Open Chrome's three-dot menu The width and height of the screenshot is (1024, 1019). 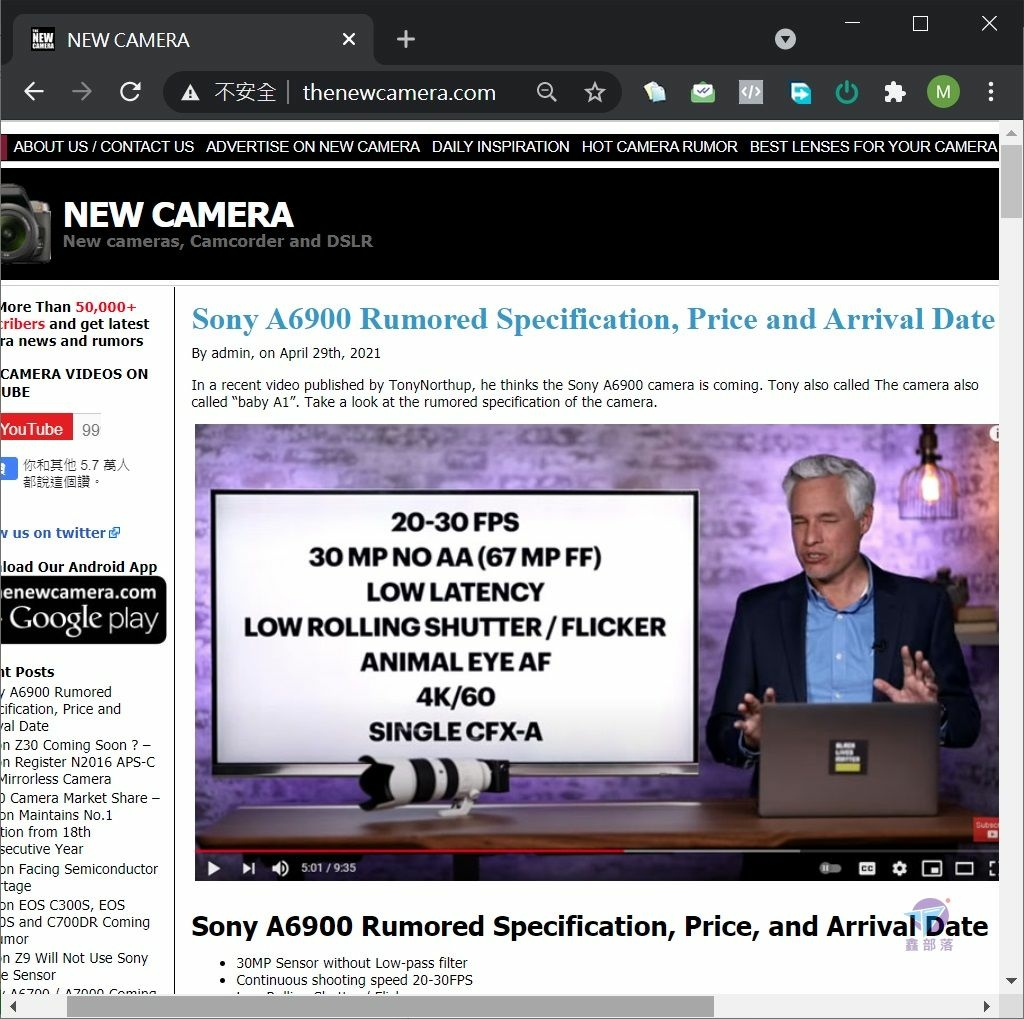click(x=991, y=92)
